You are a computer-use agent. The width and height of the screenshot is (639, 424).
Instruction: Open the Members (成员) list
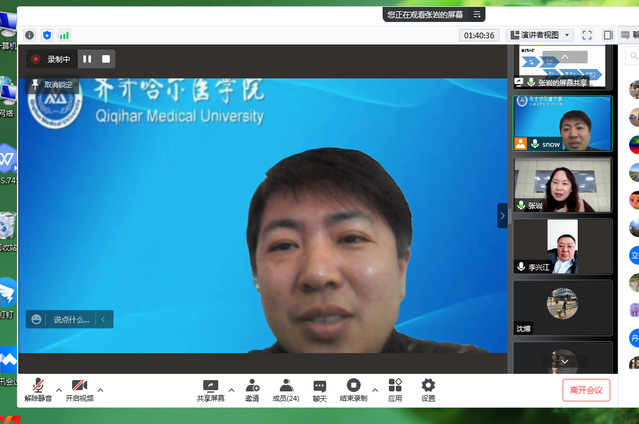(x=286, y=389)
